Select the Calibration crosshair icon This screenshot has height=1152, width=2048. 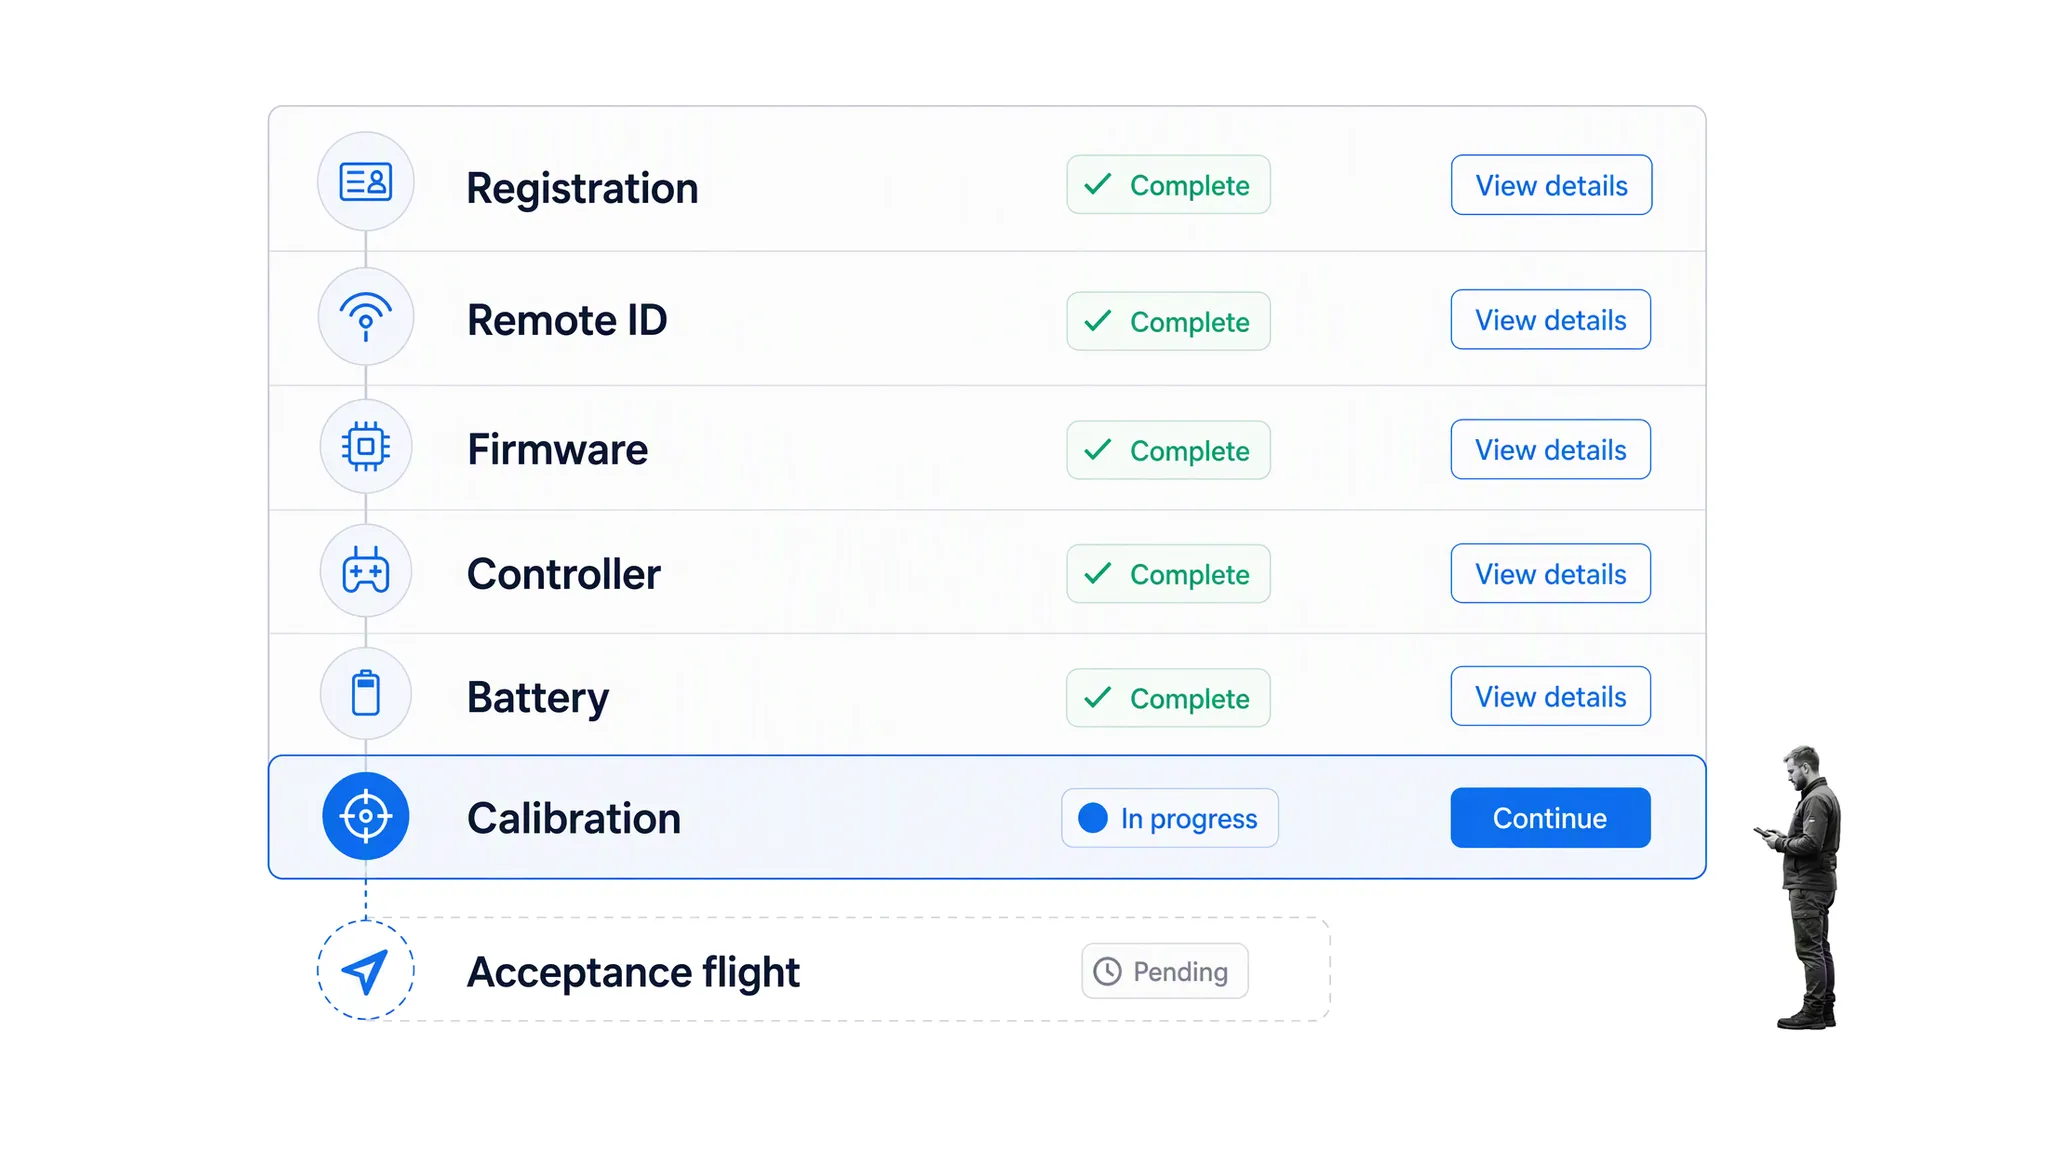tap(366, 816)
